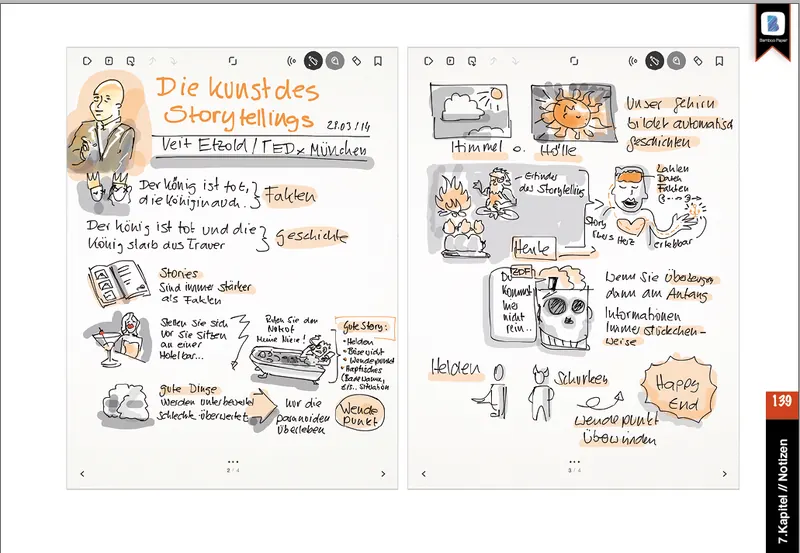Image resolution: width=800 pixels, height=553 pixels.
Task: Click the orange 'Fakten' word next to the brace
Action: tap(289, 195)
